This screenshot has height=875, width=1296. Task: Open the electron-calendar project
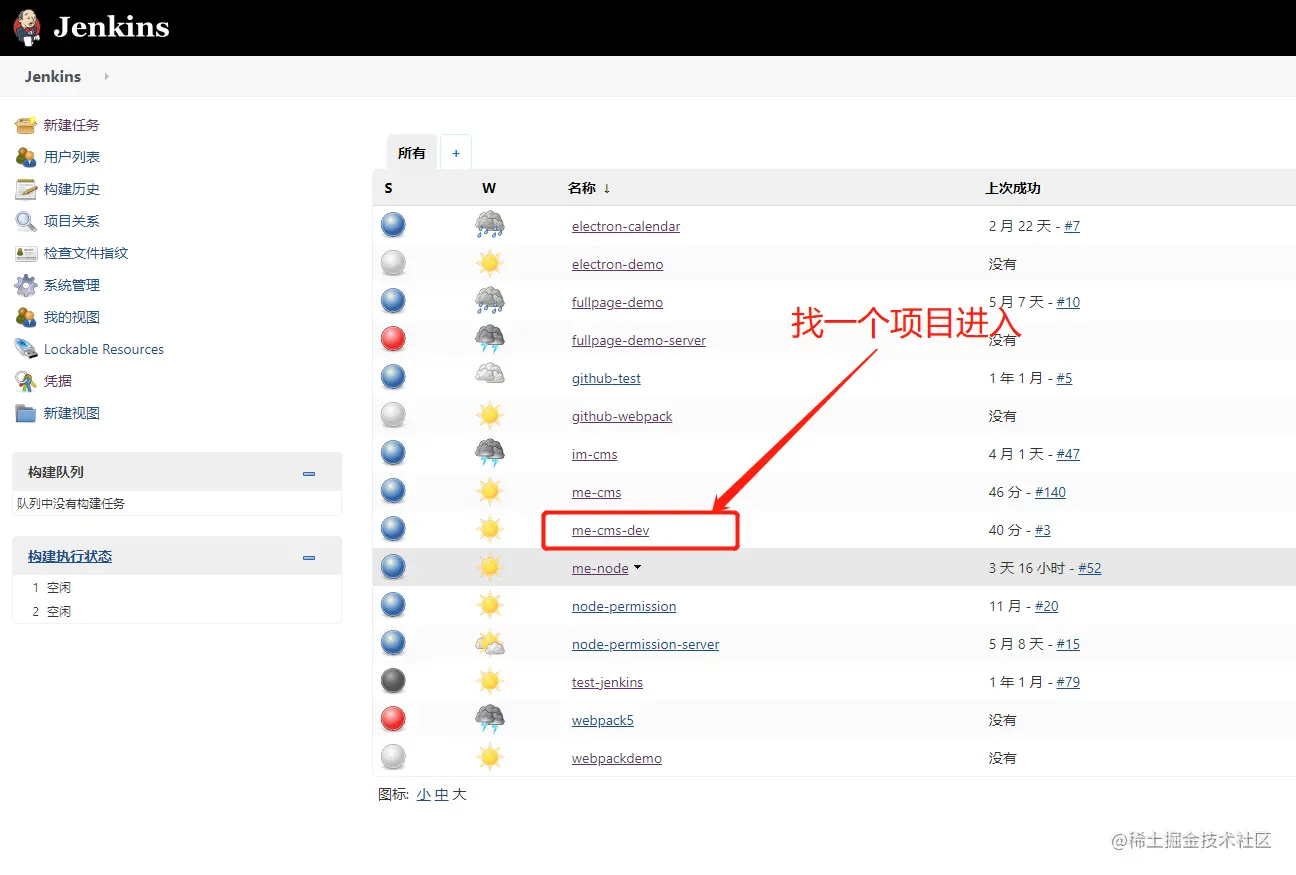pyautogui.click(x=626, y=226)
